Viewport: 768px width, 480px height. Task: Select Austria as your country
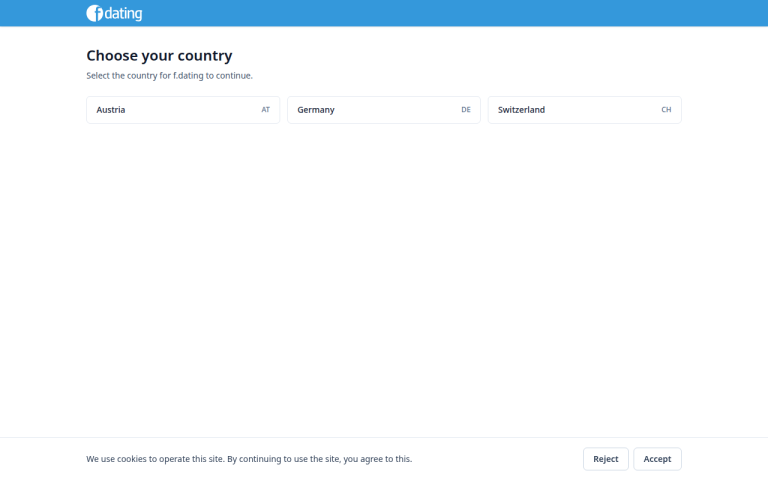pyautogui.click(x=183, y=110)
